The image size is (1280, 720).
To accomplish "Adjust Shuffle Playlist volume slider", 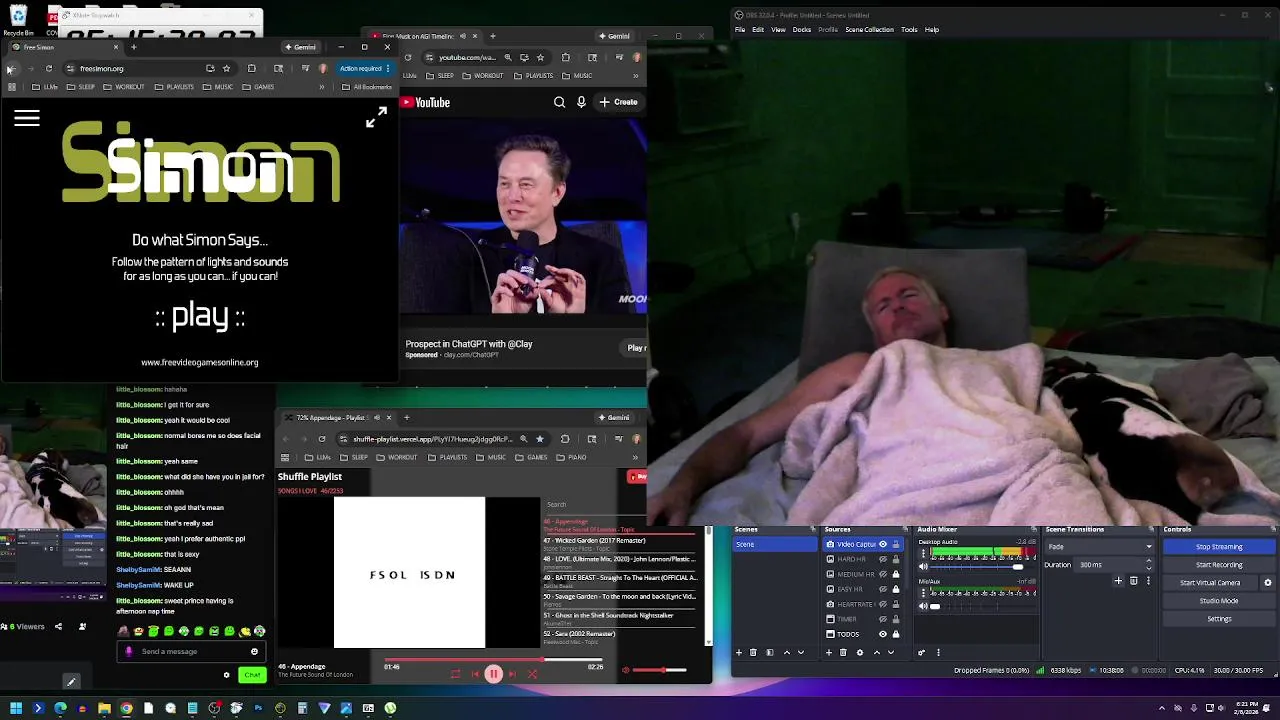I will 662,670.
